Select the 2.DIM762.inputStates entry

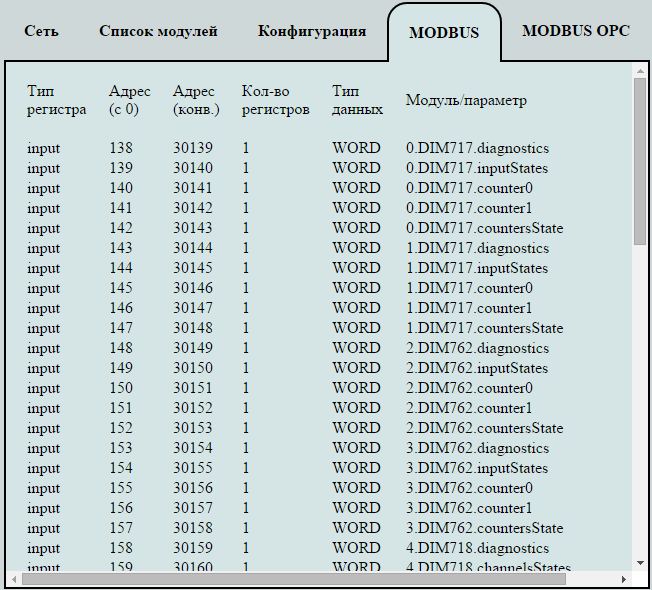tap(477, 368)
